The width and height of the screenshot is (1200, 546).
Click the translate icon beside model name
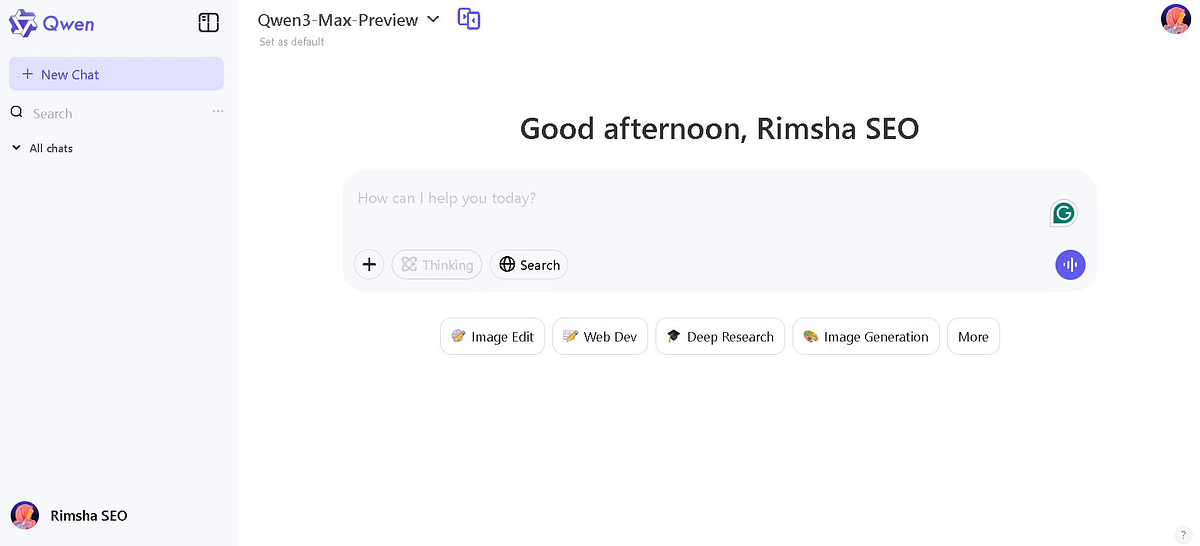[469, 19]
